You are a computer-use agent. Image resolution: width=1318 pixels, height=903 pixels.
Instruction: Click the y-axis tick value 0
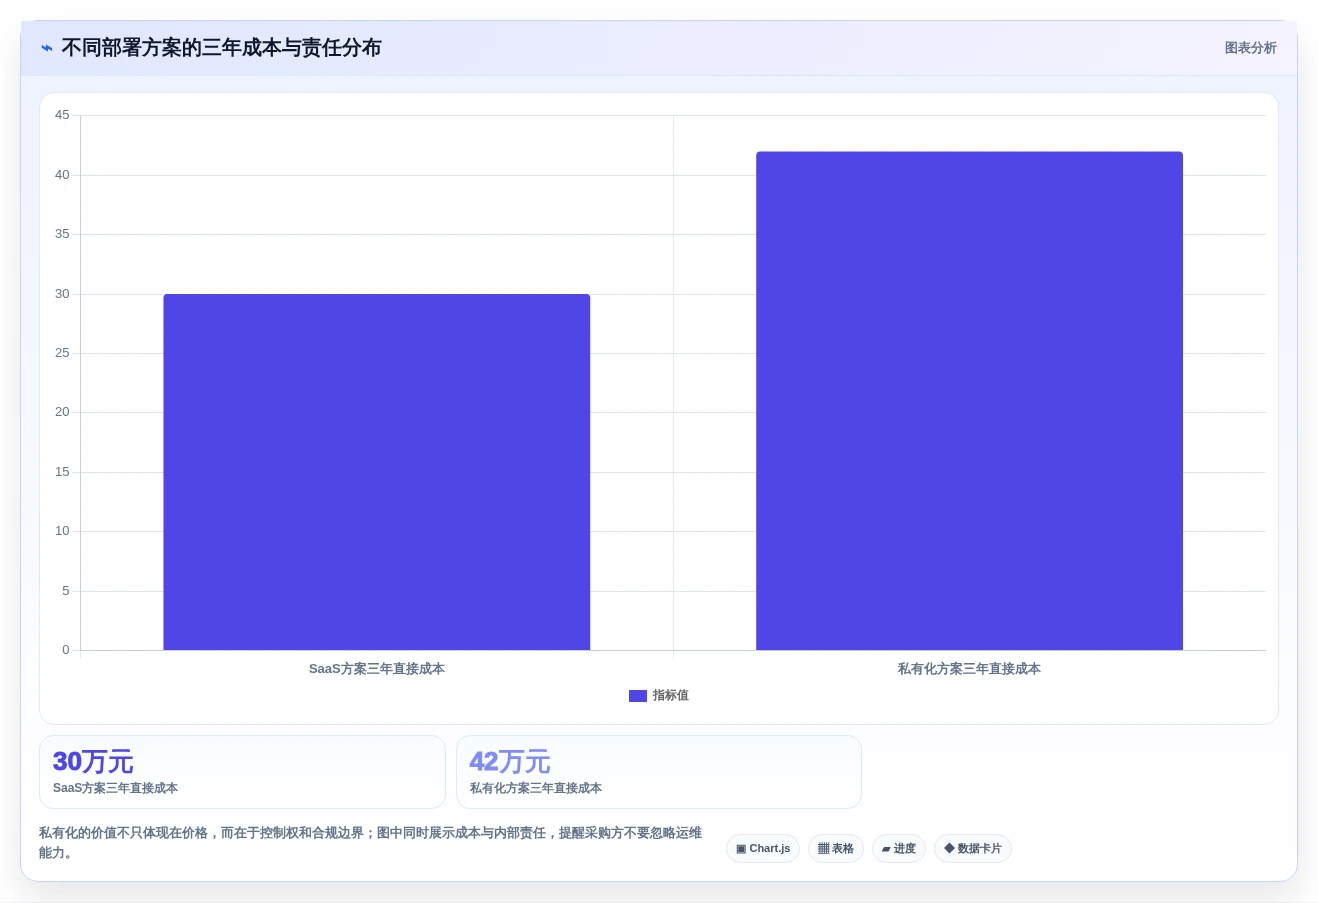click(66, 650)
